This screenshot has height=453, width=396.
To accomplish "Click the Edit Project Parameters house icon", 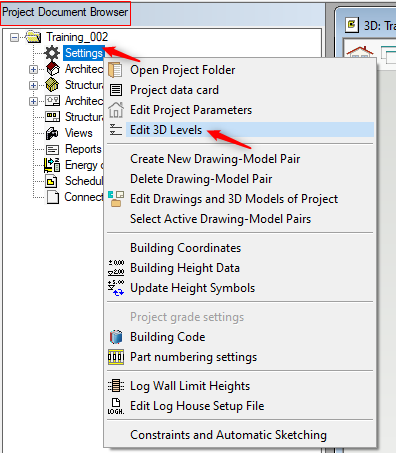I will tap(116, 110).
